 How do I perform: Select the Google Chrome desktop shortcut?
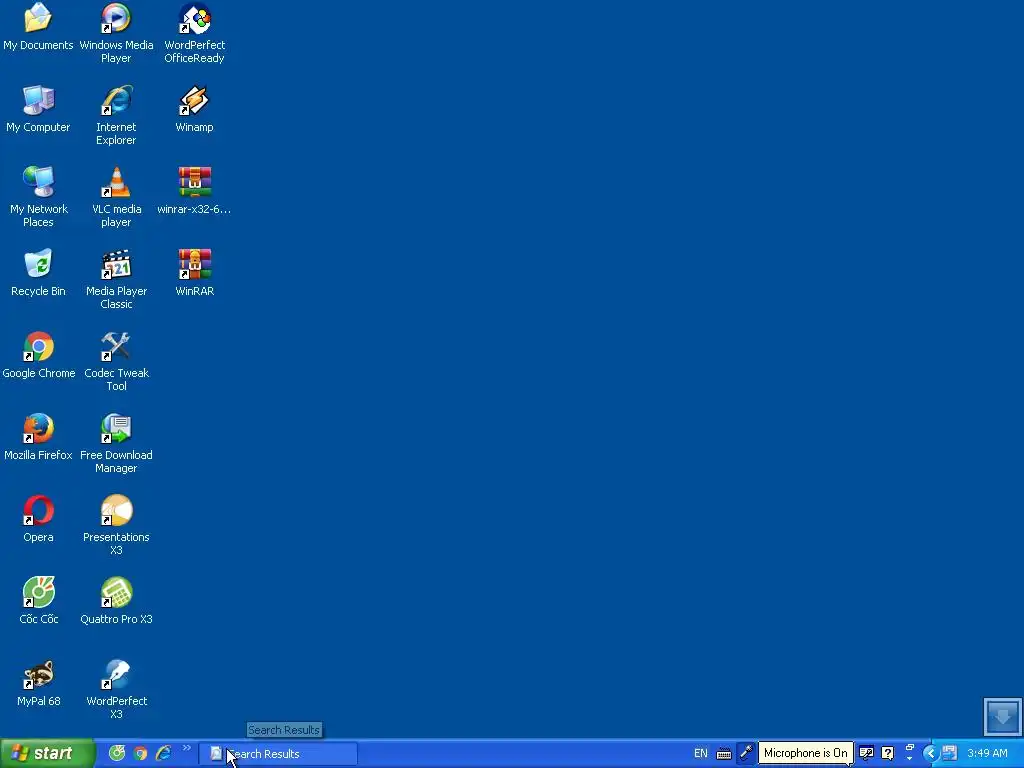(38, 355)
